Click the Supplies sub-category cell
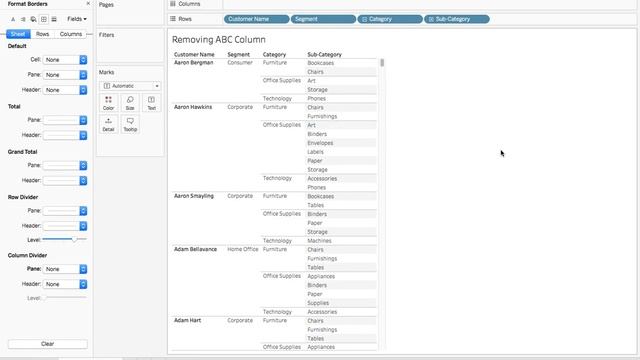The image size is (640, 360). (x=318, y=303)
